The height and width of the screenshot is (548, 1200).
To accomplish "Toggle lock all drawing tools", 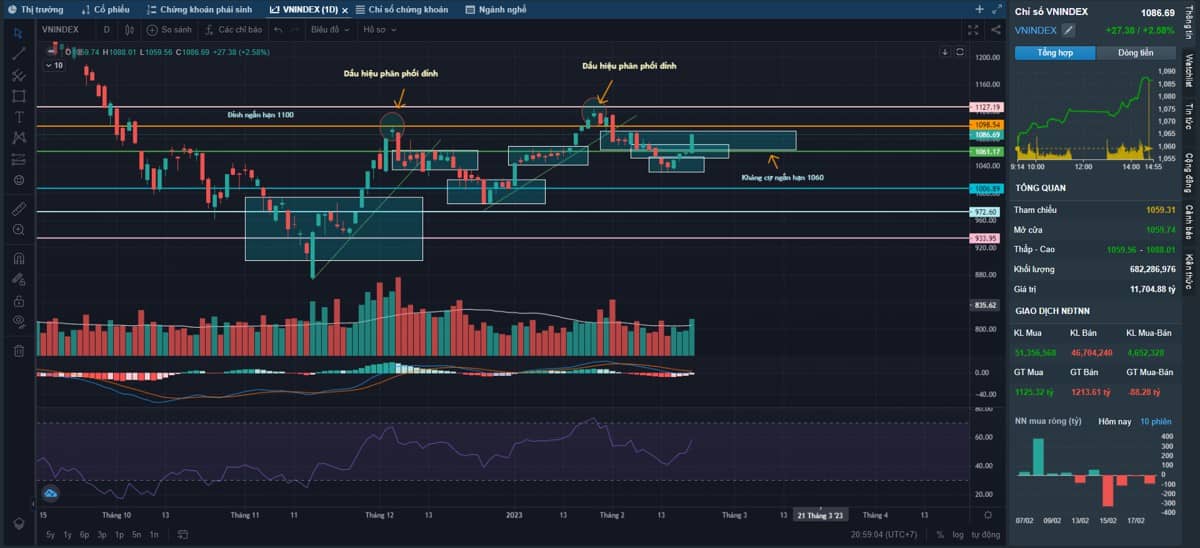I will 18,300.
